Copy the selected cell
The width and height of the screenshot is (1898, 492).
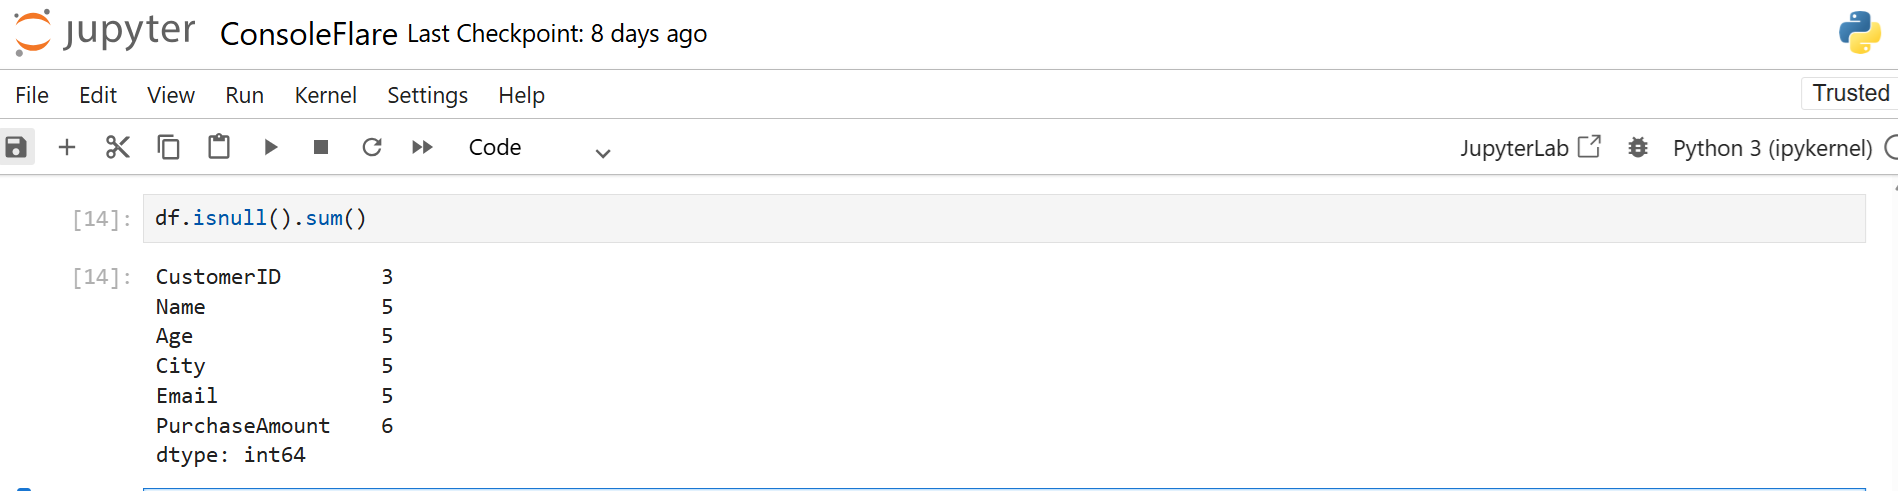pyautogui.click(x=168, y=148)
